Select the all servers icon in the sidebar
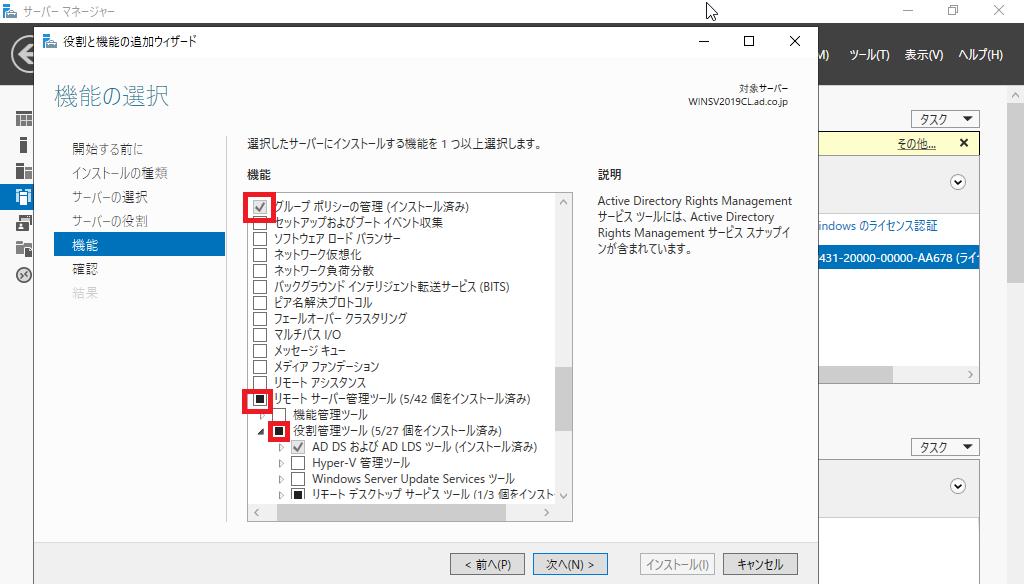The width and height of the screenshot is (1024, 584). pos(24,171)
